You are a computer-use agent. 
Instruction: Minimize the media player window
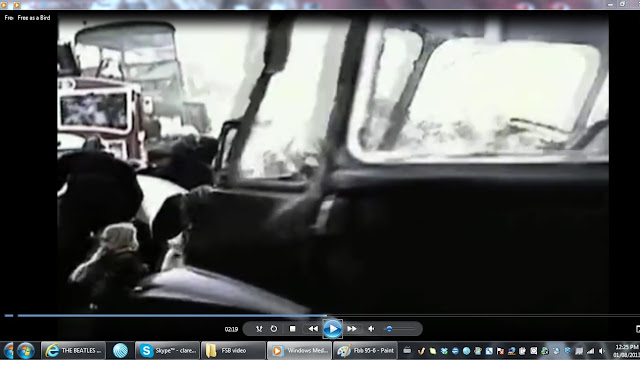coord(611,4)
